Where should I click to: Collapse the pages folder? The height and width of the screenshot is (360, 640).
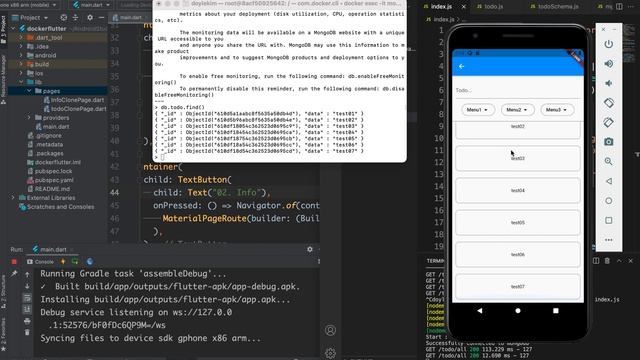pos(29,91)
